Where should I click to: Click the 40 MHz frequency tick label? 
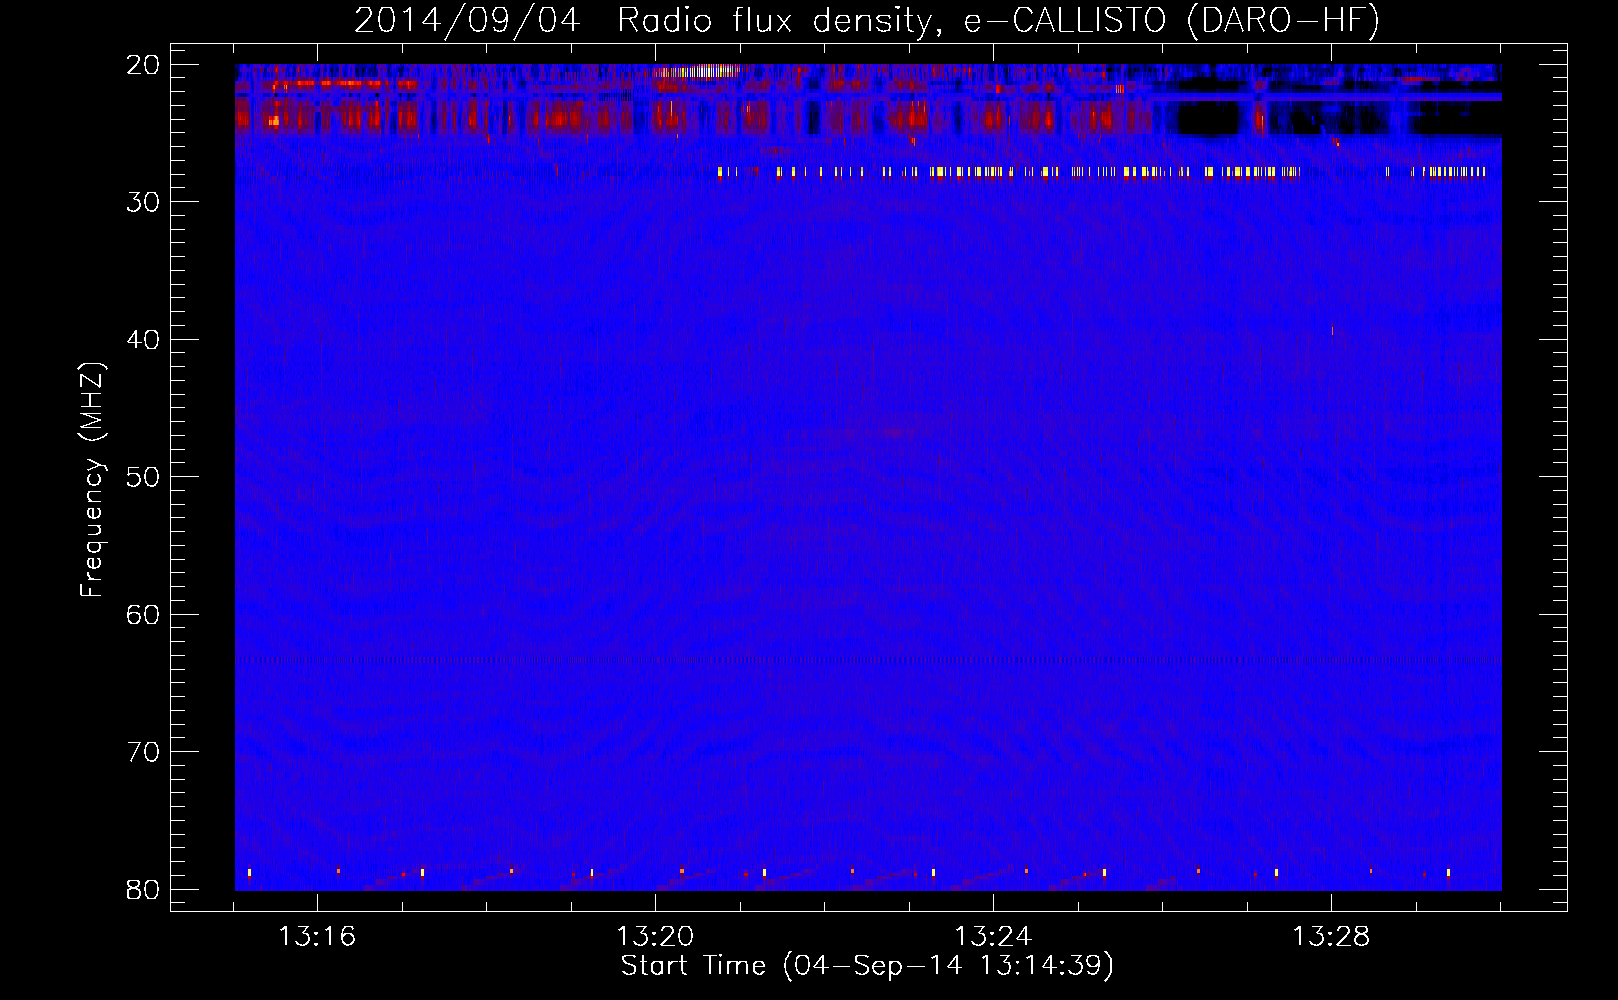(144, 340)
